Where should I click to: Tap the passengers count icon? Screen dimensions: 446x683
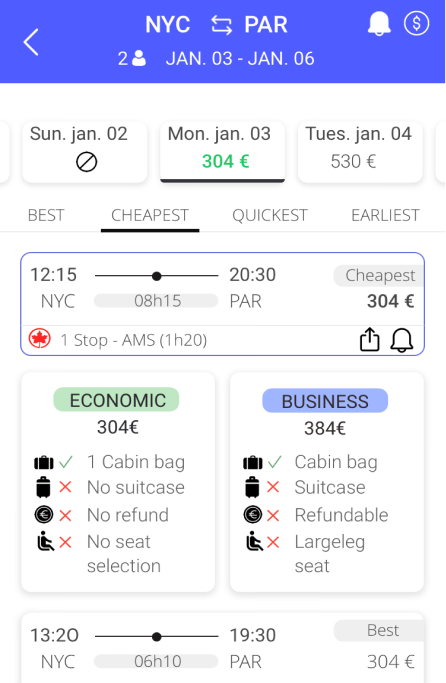(x=139, y=58)
